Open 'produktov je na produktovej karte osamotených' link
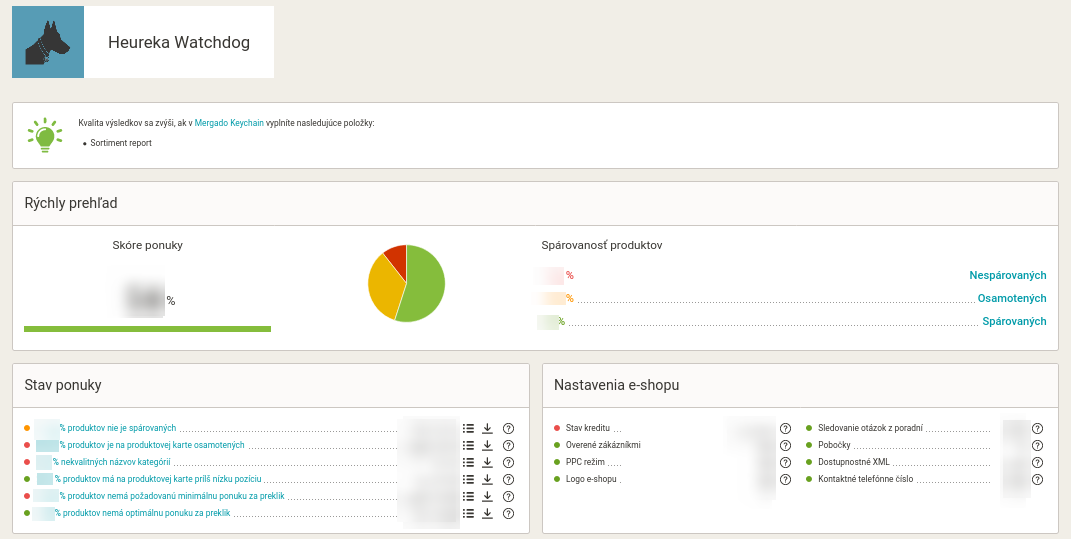Screen dimensions: 1071x539 [152, 445]
